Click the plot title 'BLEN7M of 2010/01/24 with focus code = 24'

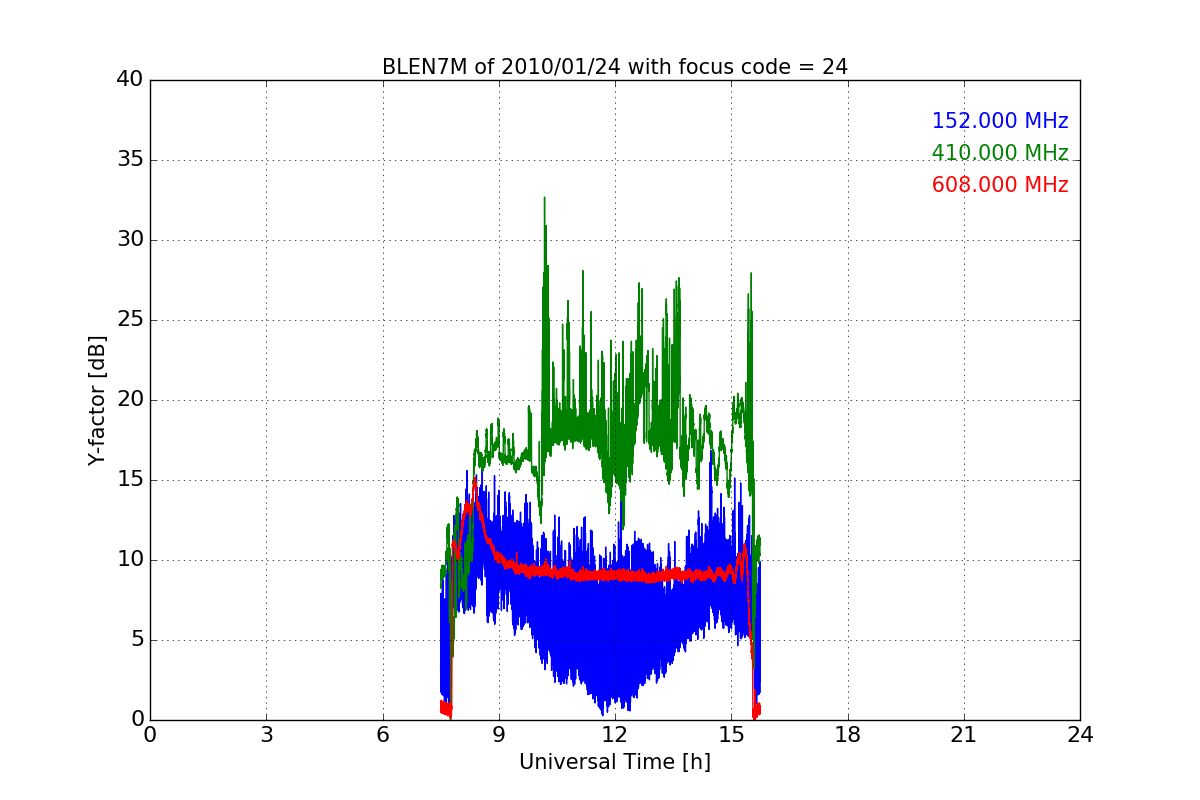pos(614,67)
